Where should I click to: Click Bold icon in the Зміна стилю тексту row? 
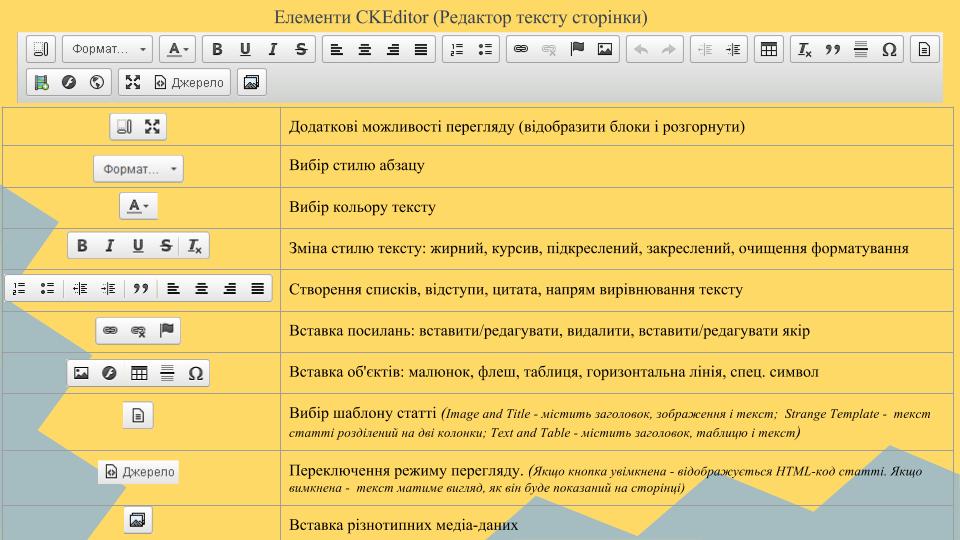(x=82, y=246)
